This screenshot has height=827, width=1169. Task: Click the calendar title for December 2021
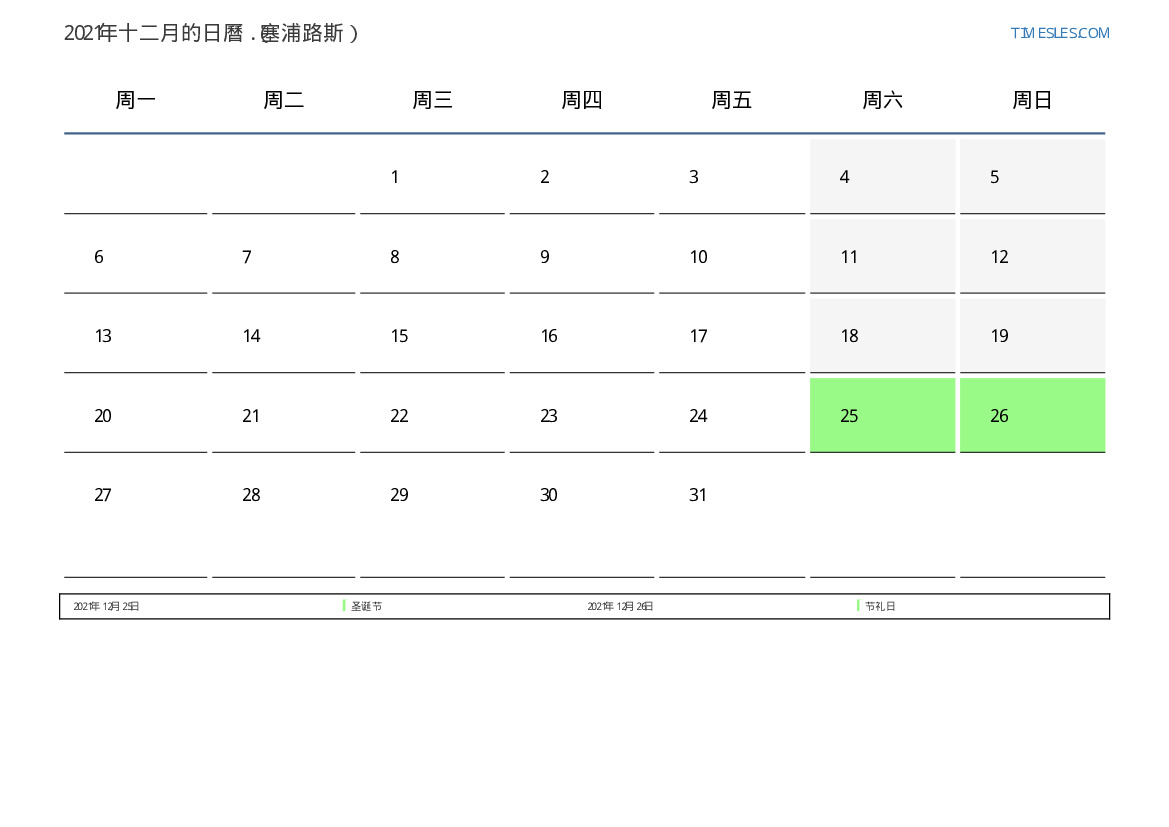point(211,33)
